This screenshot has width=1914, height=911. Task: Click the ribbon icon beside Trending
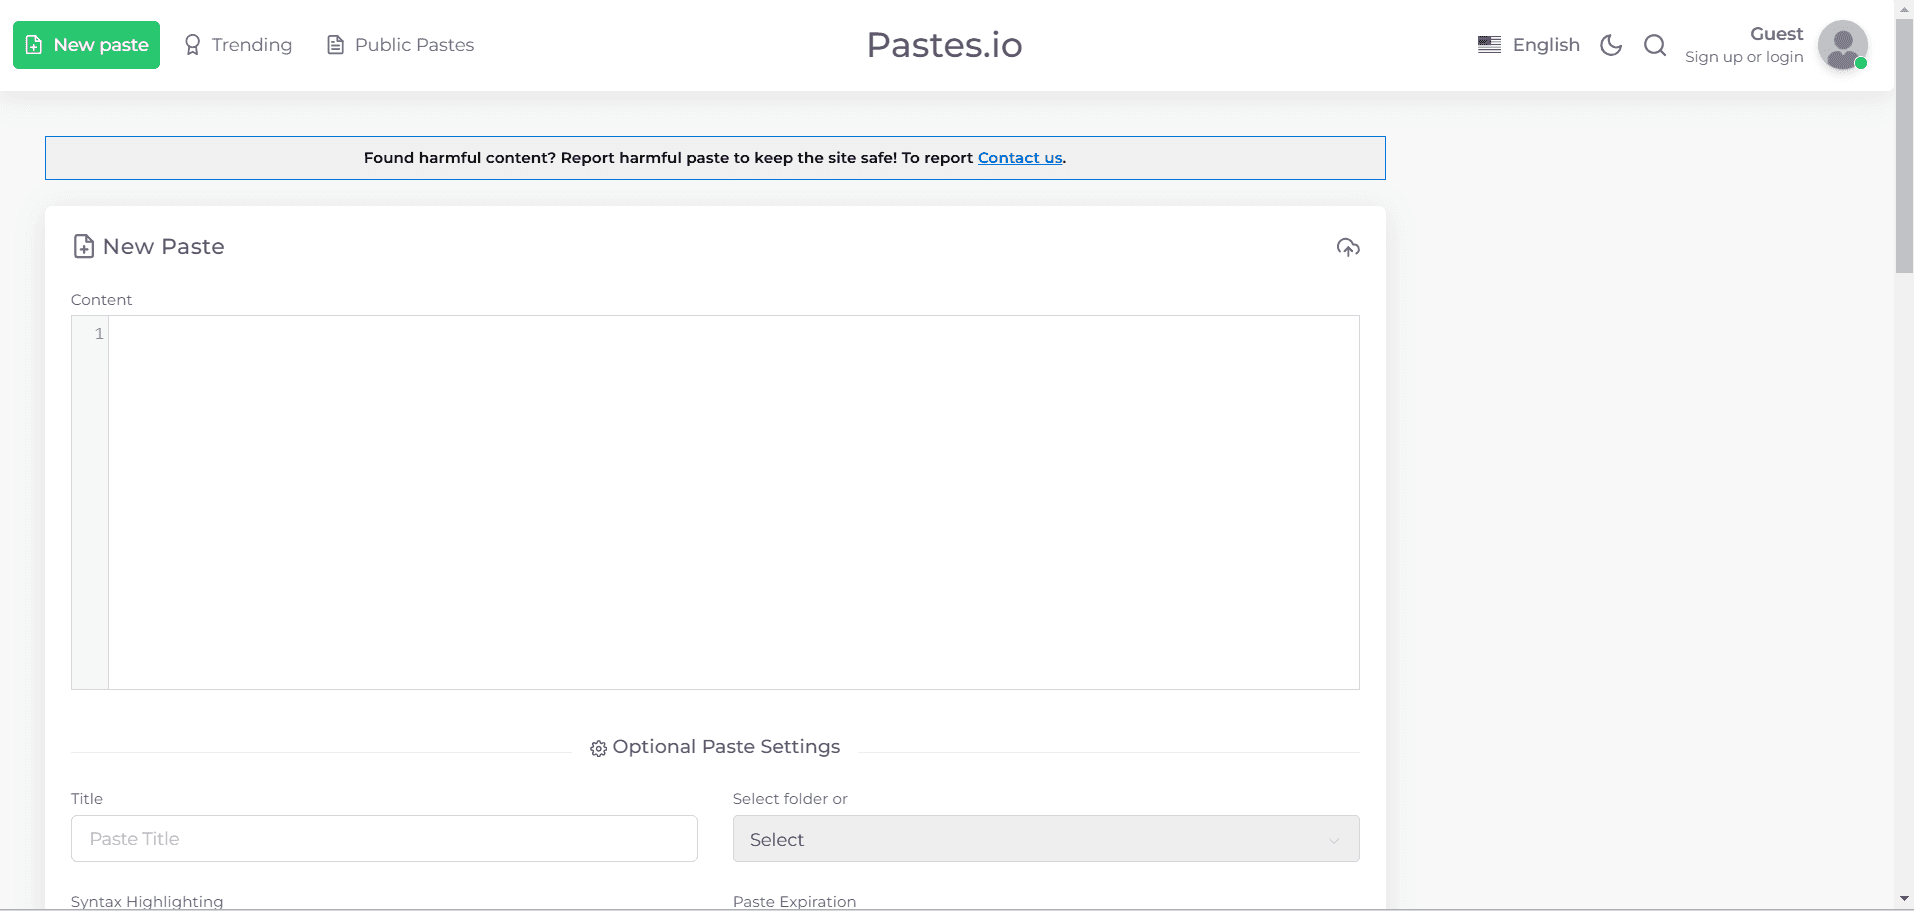click(x=193, y=45)
